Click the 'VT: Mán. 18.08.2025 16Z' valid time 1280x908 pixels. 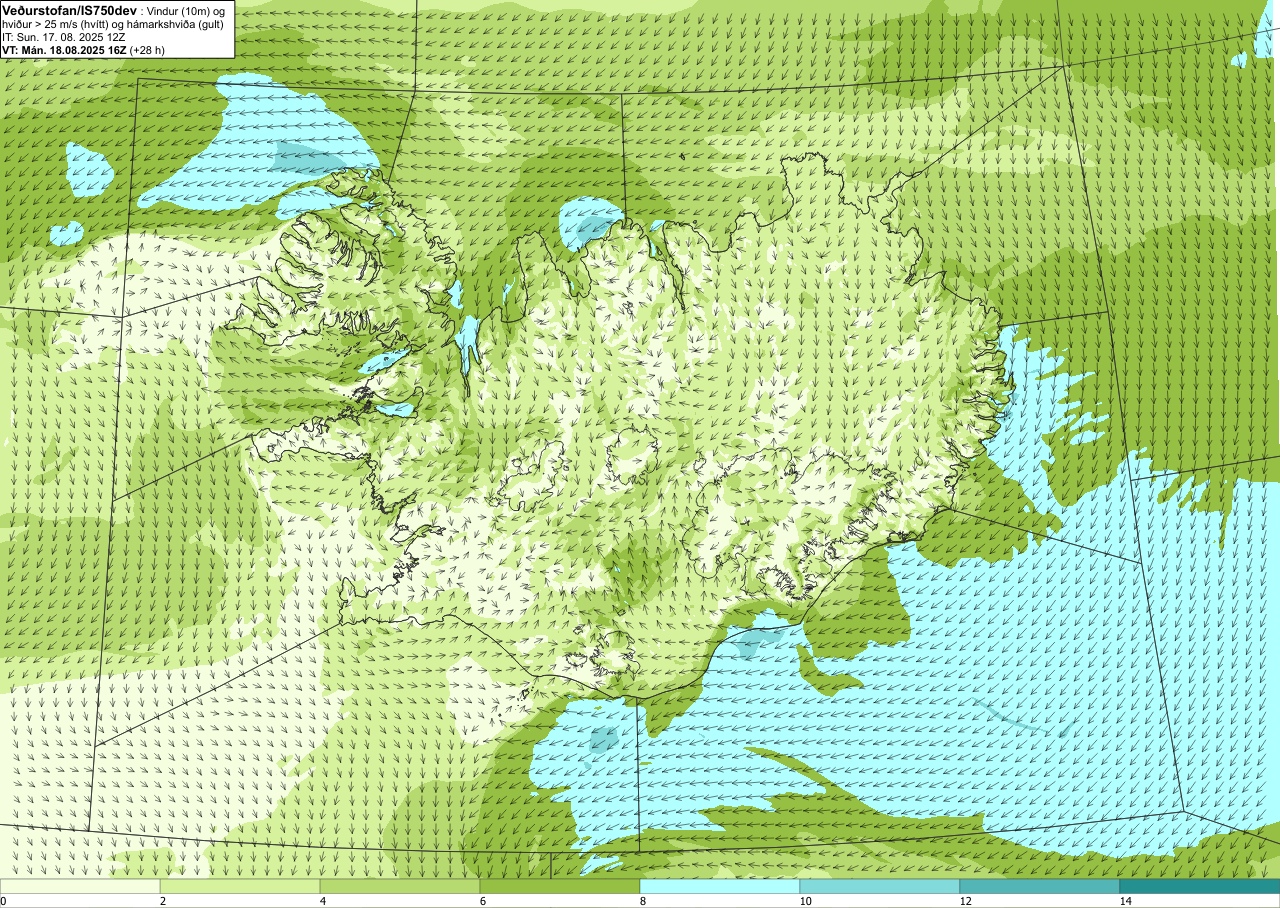pyautogui.click(x=63, y=50)
